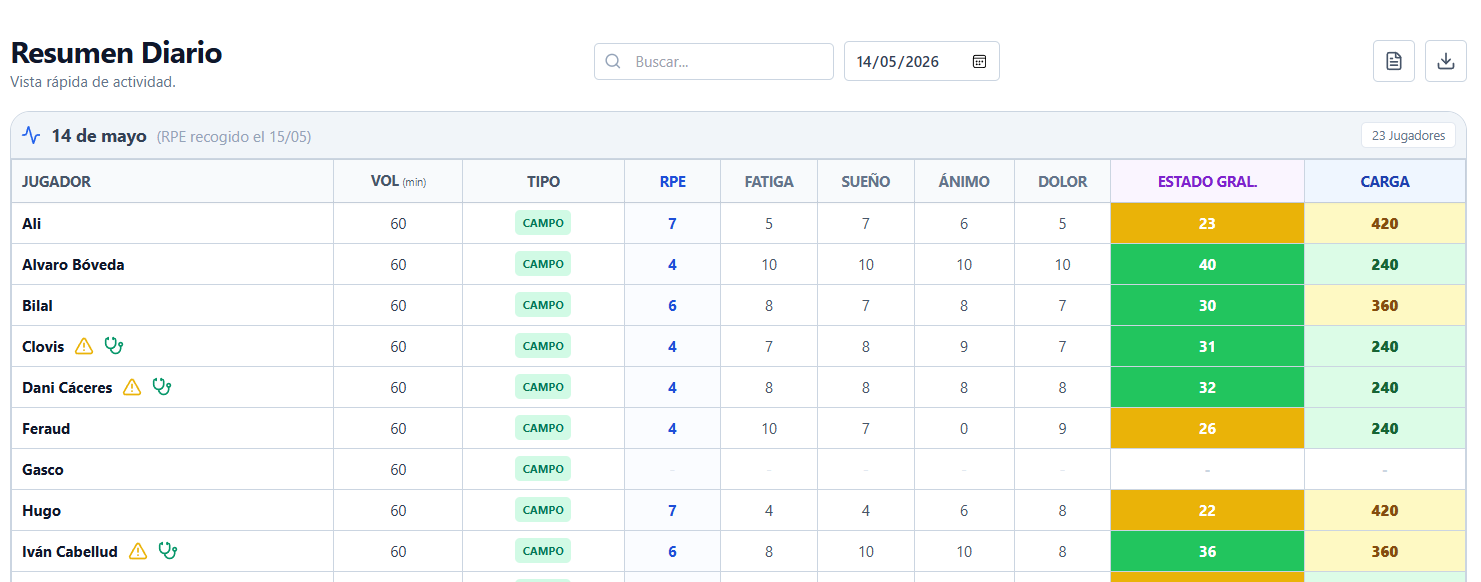Screen dimensions: 1481x582
Task: Click the CAMPO tag in Ali's row
Action: click(543, 223)
